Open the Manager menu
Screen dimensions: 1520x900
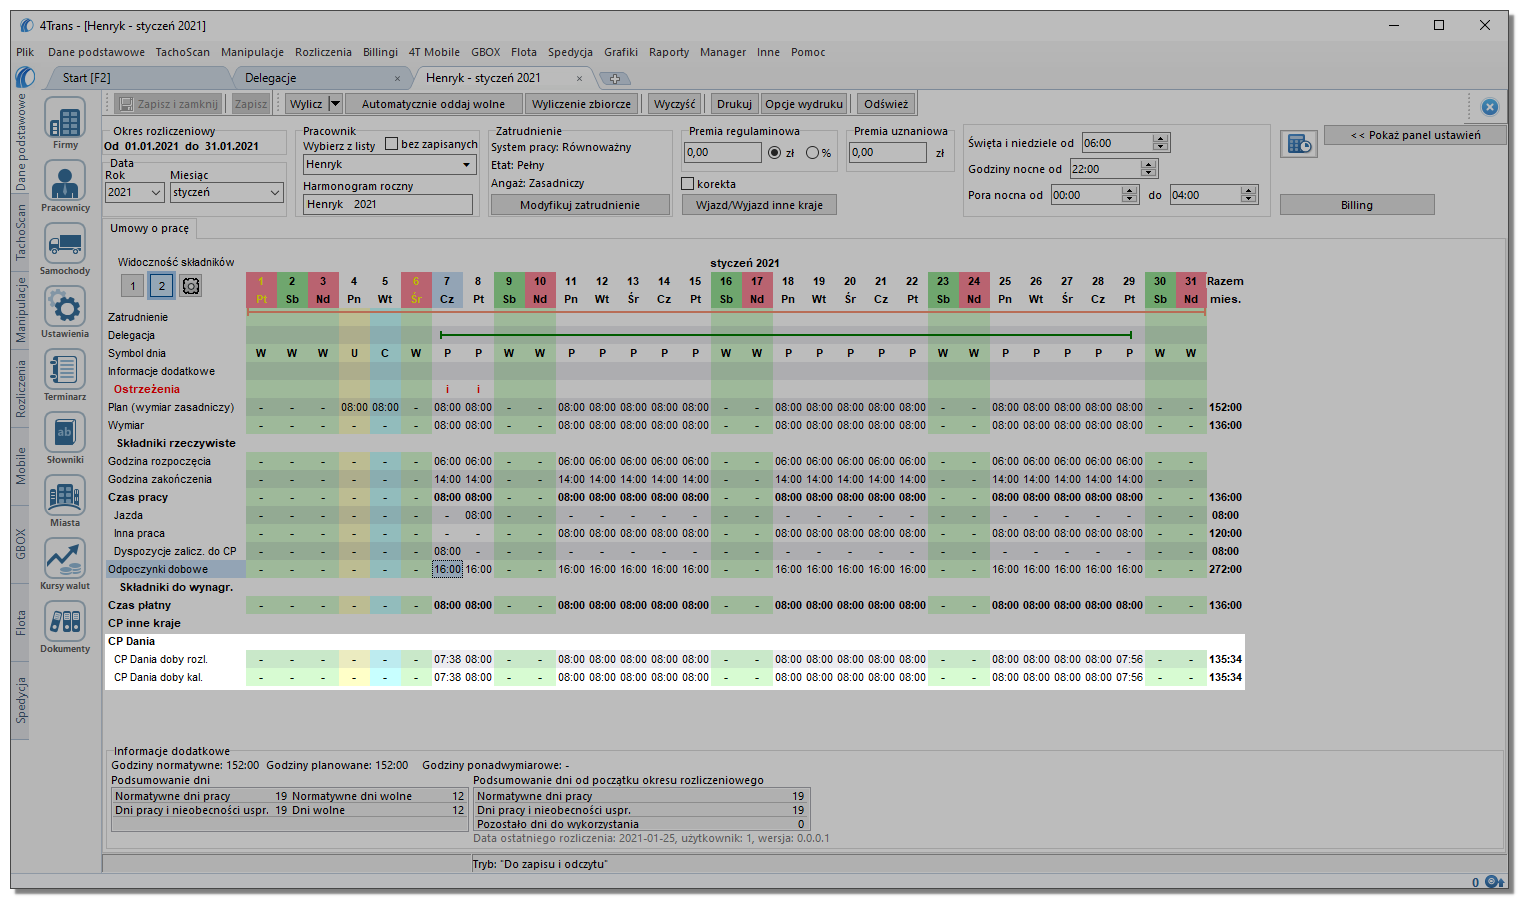[x=723, y=52]
